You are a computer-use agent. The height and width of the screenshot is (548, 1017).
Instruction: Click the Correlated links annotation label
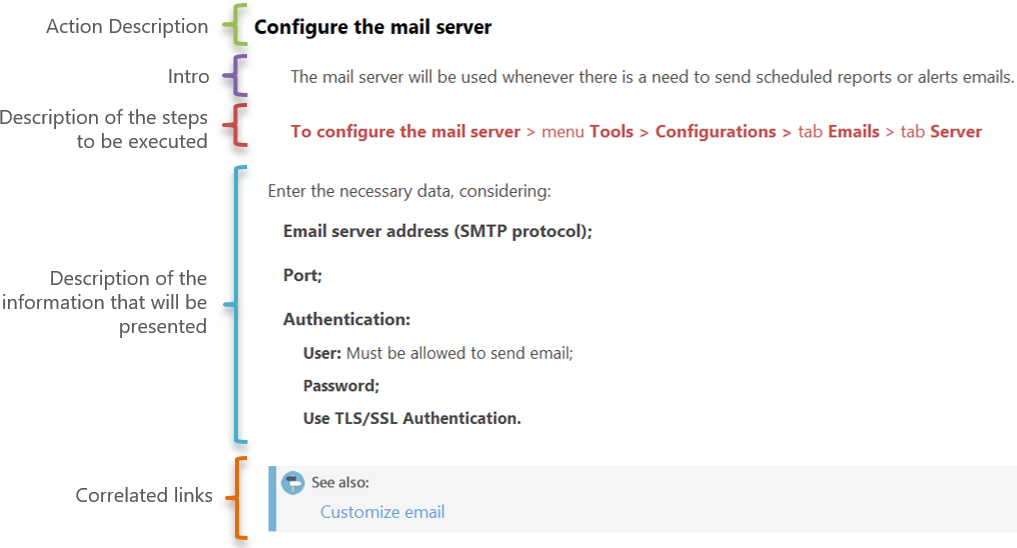pyautogui.click(x=144, y=495)
